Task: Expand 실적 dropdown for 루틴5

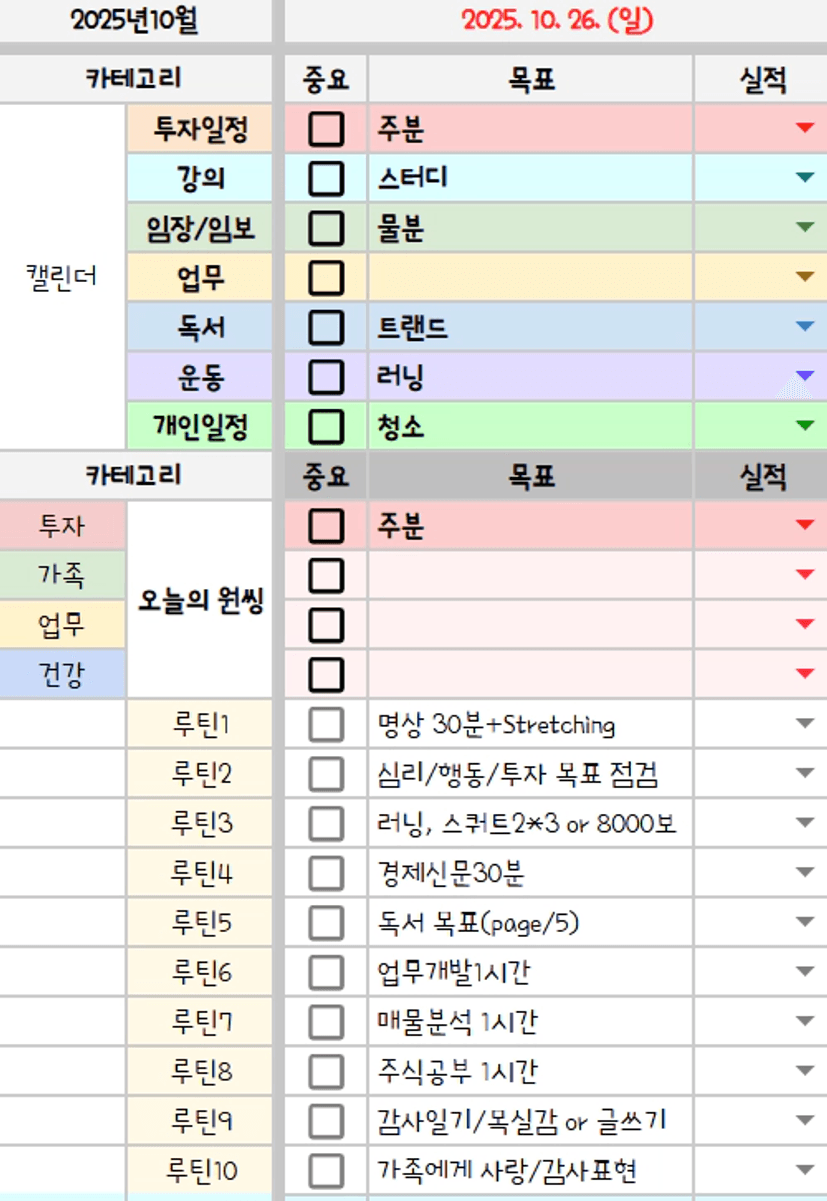Action: point(805,922)
